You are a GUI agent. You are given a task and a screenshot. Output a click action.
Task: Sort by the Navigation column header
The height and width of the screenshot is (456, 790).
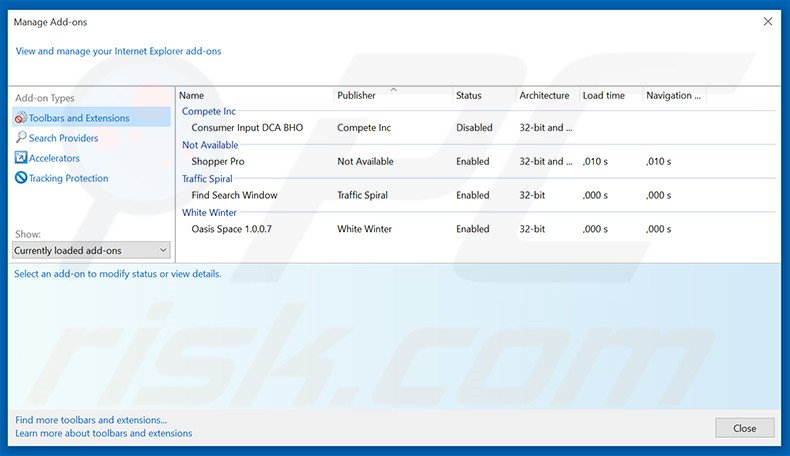pyautogui.click(x=674, y=95)
